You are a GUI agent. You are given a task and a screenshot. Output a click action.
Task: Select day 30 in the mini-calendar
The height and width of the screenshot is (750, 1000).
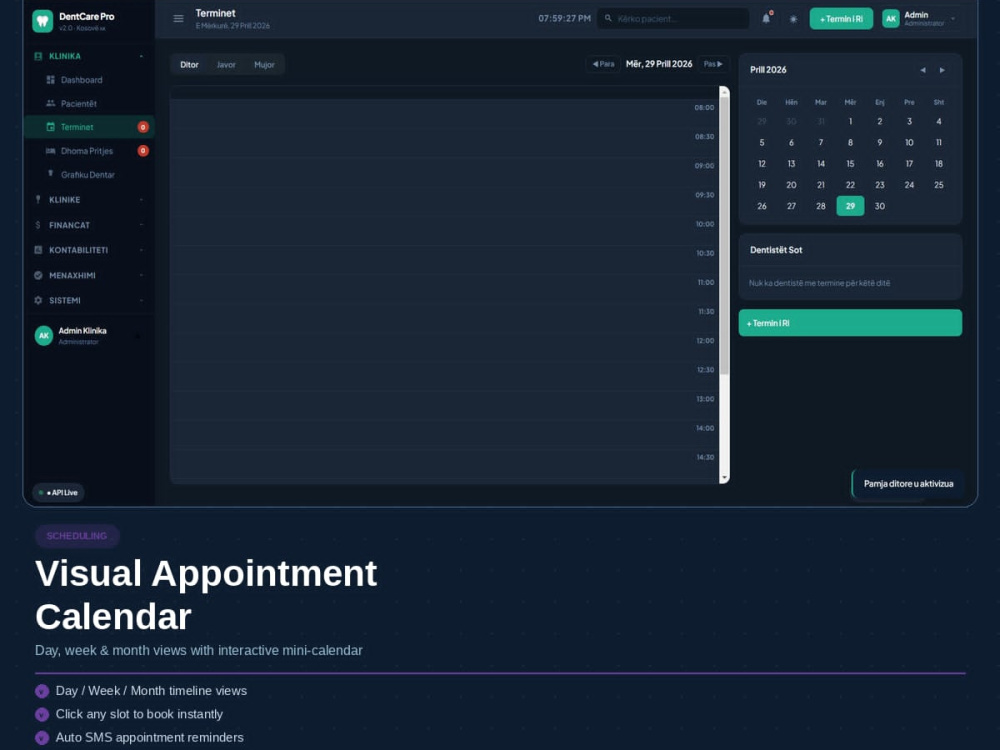click(879, 206)
